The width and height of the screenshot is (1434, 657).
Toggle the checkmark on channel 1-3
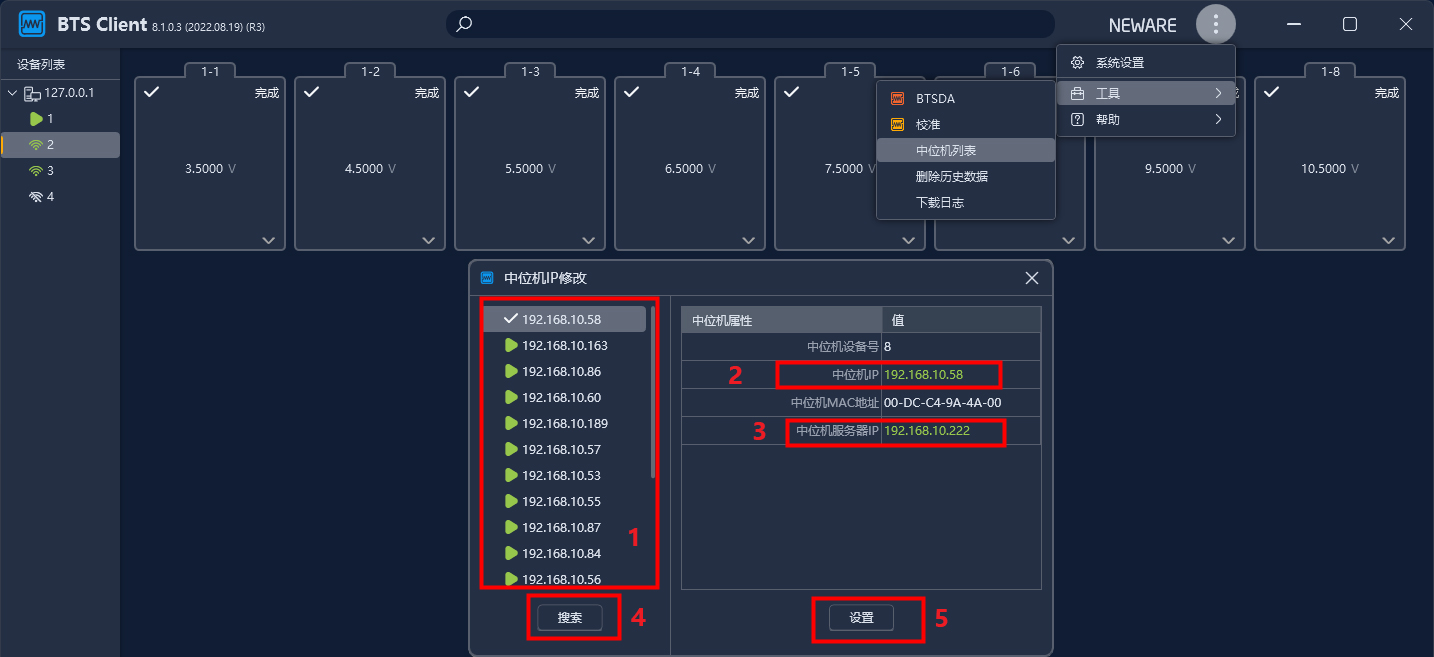click(x=471, y=92)
